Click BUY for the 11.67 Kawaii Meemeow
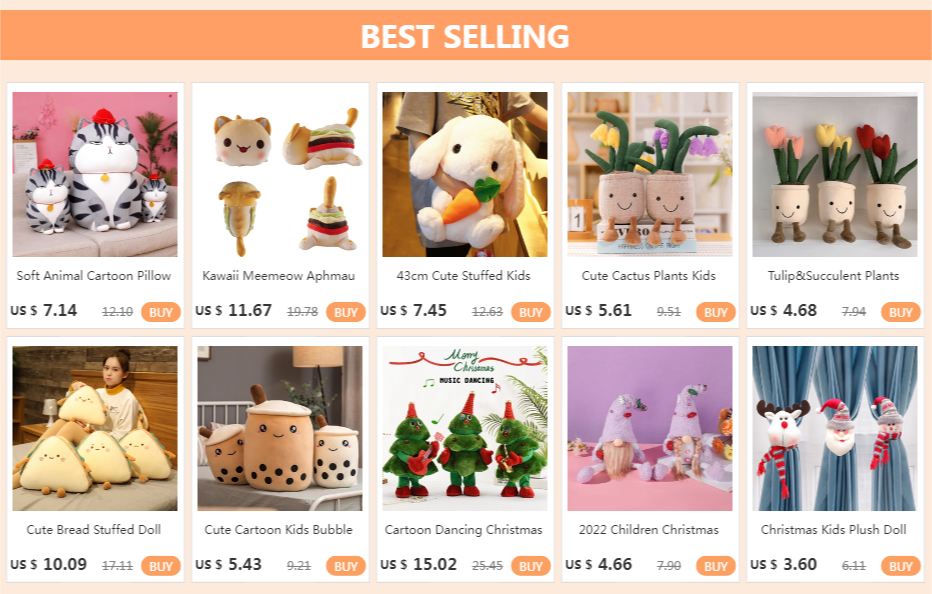Viewport: 932px width, 594px height. [x=346, y=312]
